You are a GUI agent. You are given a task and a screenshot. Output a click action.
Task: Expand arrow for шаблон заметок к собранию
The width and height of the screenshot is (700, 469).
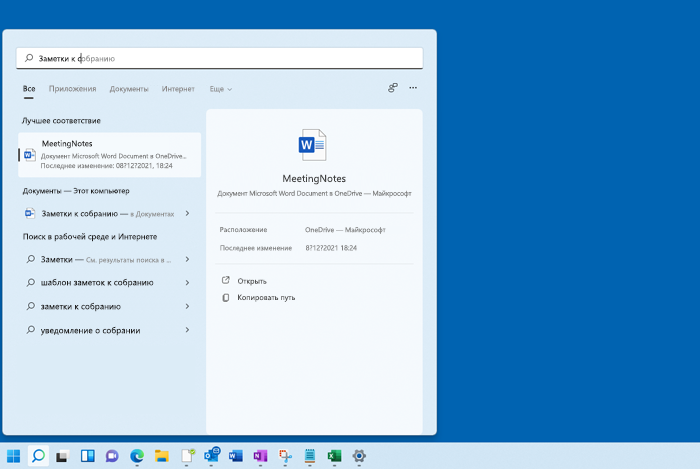click(x=188, y=282)
